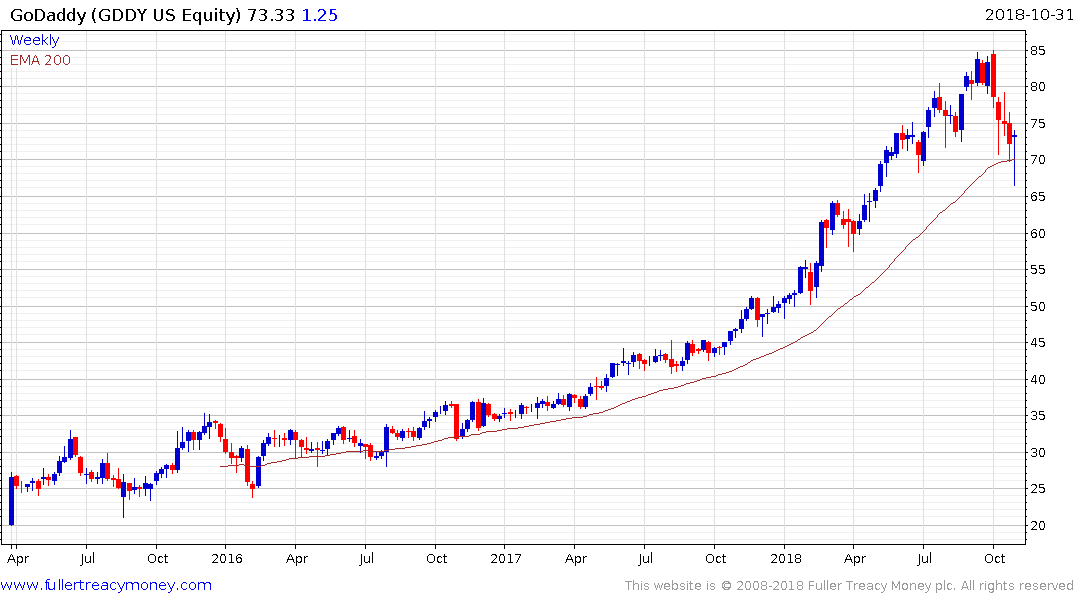The image size is (1075, 600).
Task: Click the 73.33 last price value
Action: click(271, 15)
